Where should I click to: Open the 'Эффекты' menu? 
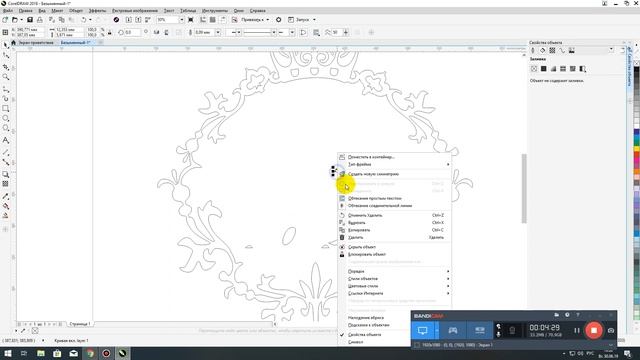click(97, 11)
